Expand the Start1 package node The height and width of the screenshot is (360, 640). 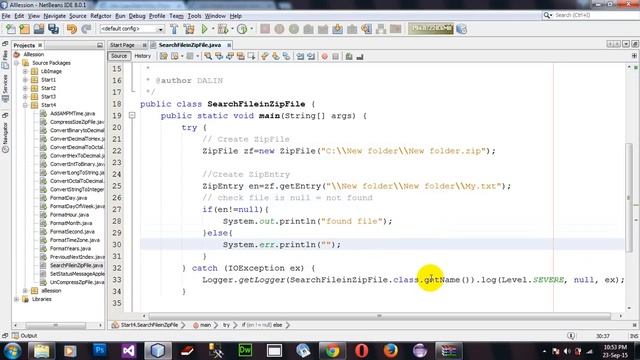pos(25,80)
